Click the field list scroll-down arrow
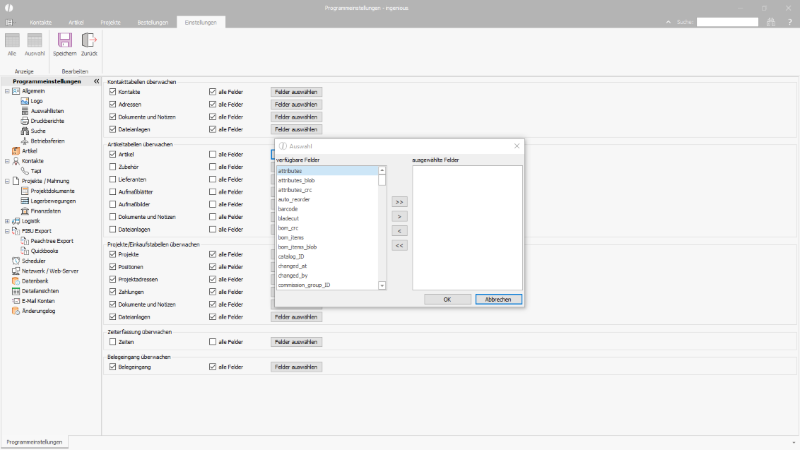800x450 pixels. 382,286
